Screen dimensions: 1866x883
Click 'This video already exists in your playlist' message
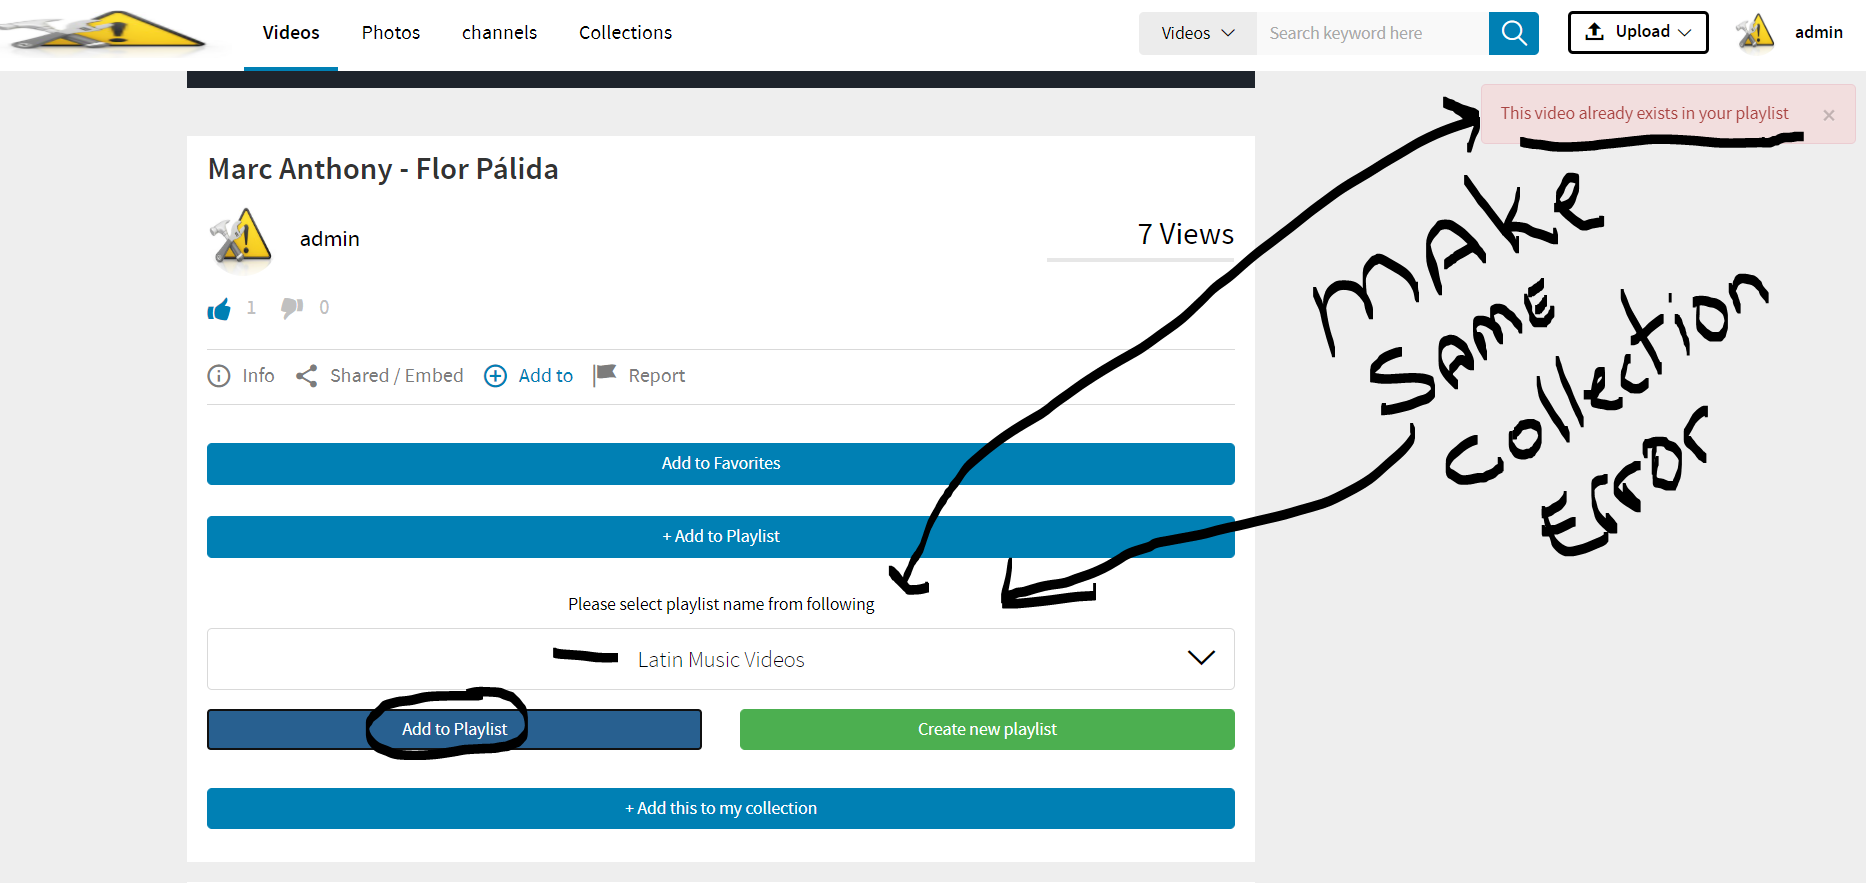coord(1644,114)
